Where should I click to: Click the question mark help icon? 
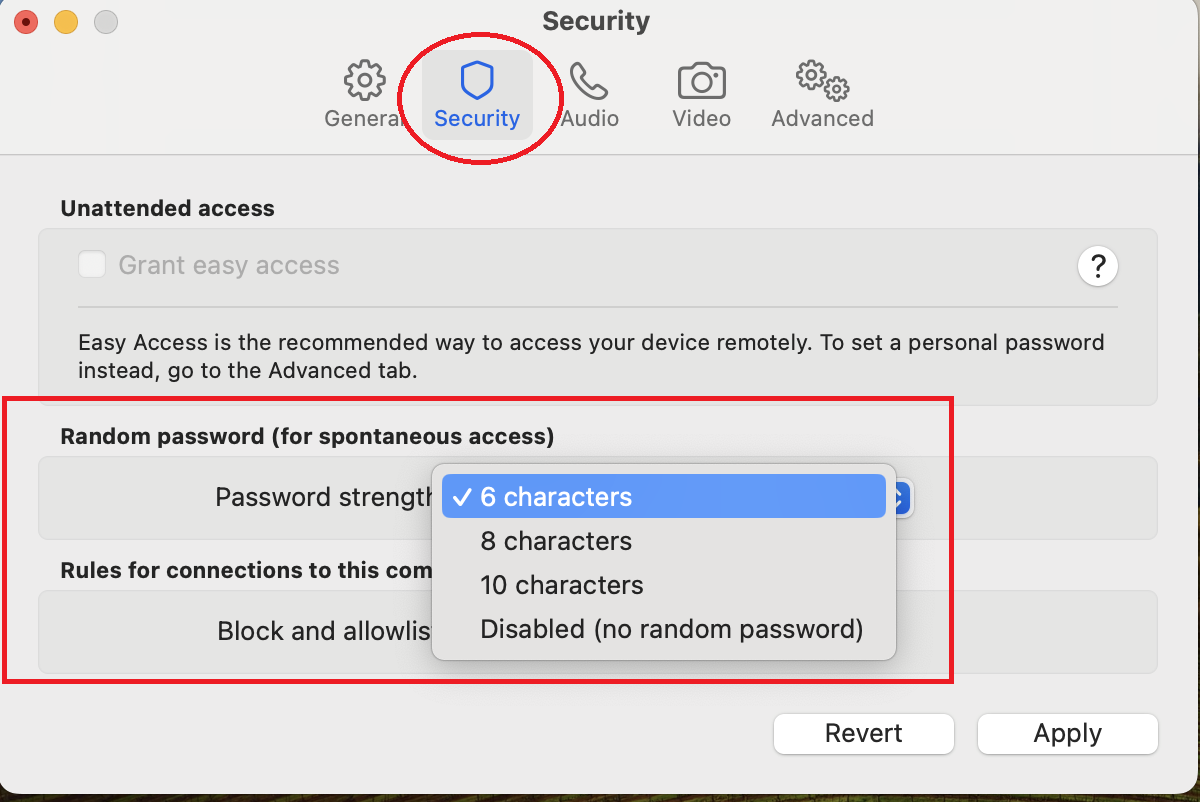[1097, 266]
